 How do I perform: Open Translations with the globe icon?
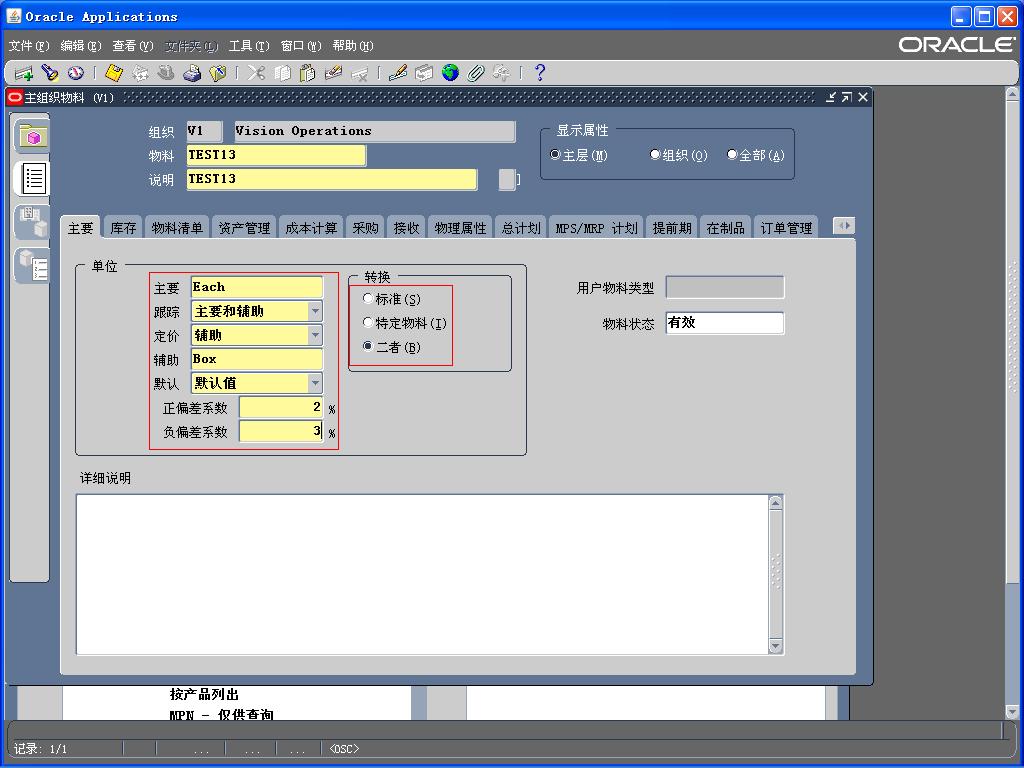click(x=450, y=73)
